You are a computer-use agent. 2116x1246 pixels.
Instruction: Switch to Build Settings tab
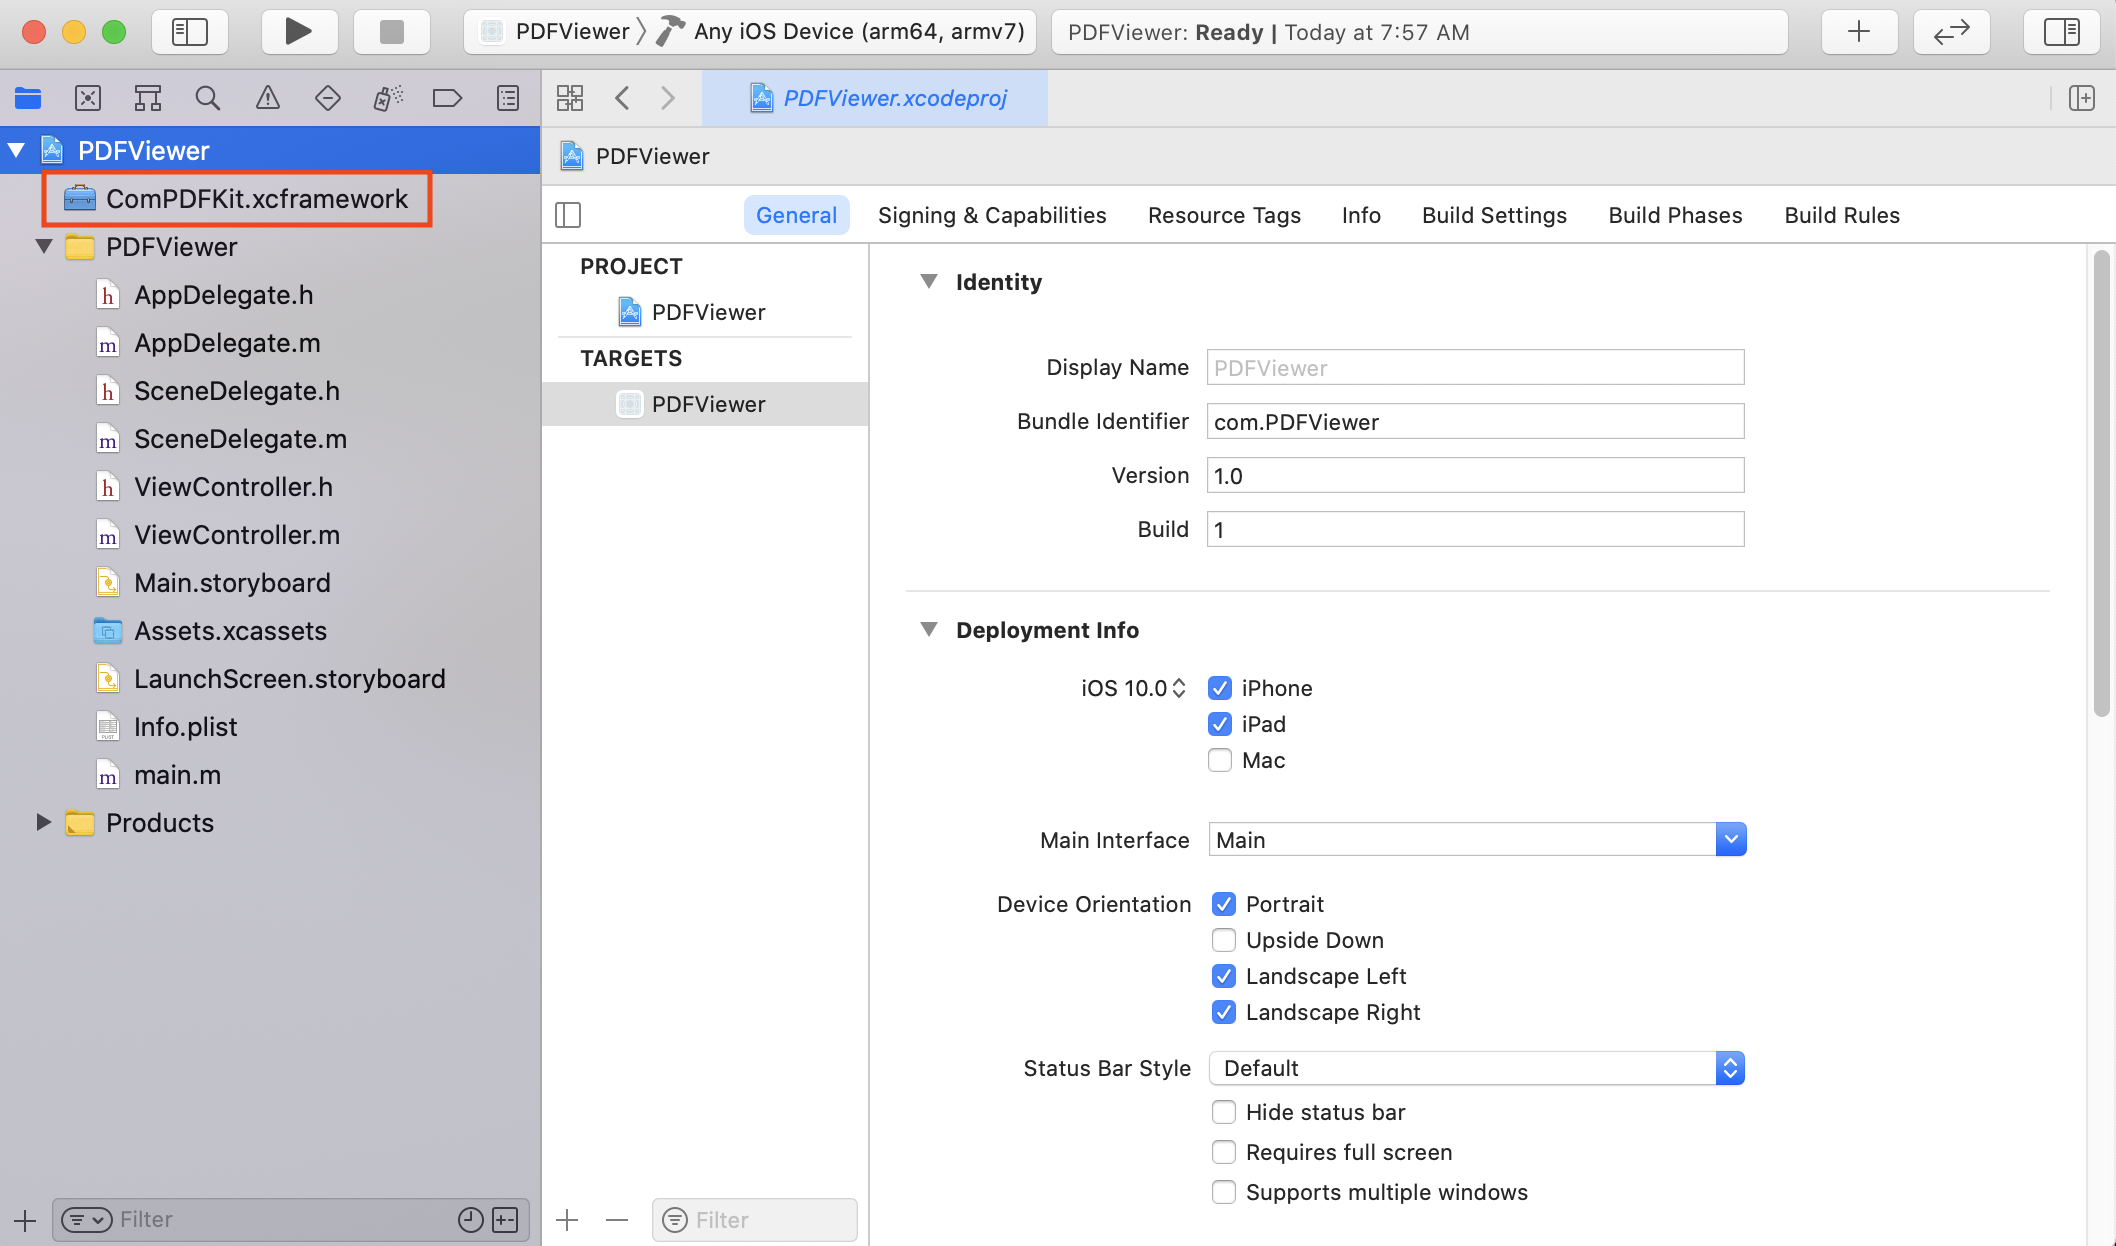point(1494,215)
